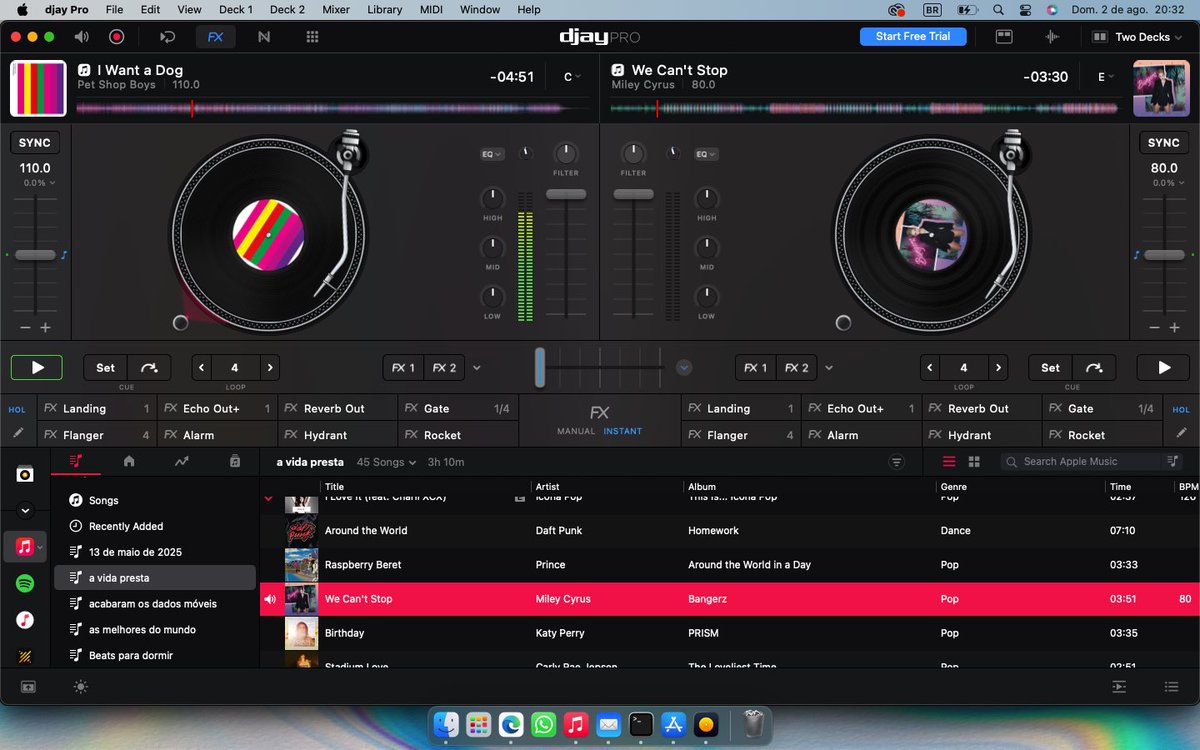Switch library to grid view
Image resolution: width=1200 pixels, height=750 pixels.
(x=975, y=462)
